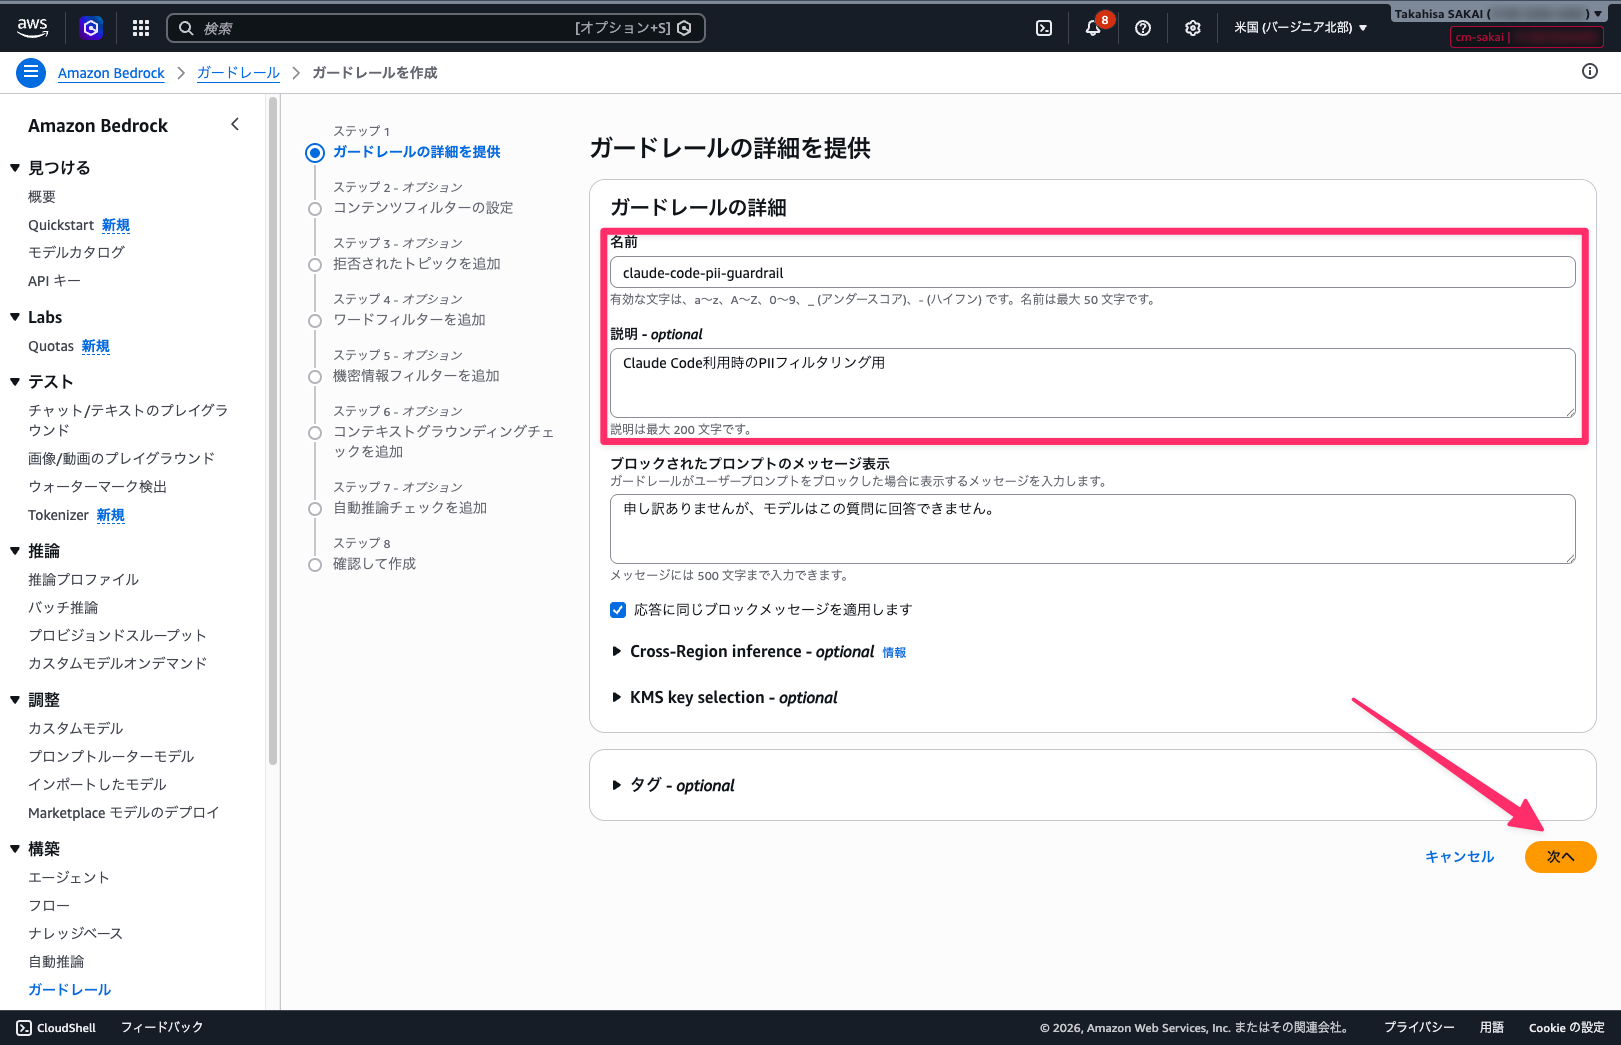The image size is (1621, 1045).
Task: Open the notifications bell icon
Action: pyautogui.click(x=1093, y=28)
